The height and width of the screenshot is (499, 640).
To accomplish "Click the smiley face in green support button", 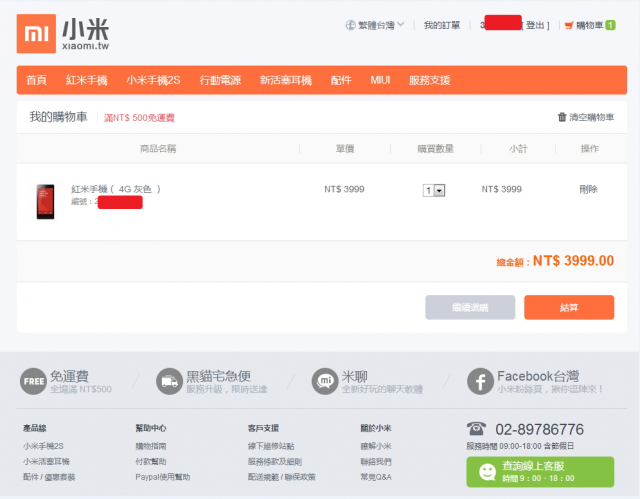I will coord(487,472).
